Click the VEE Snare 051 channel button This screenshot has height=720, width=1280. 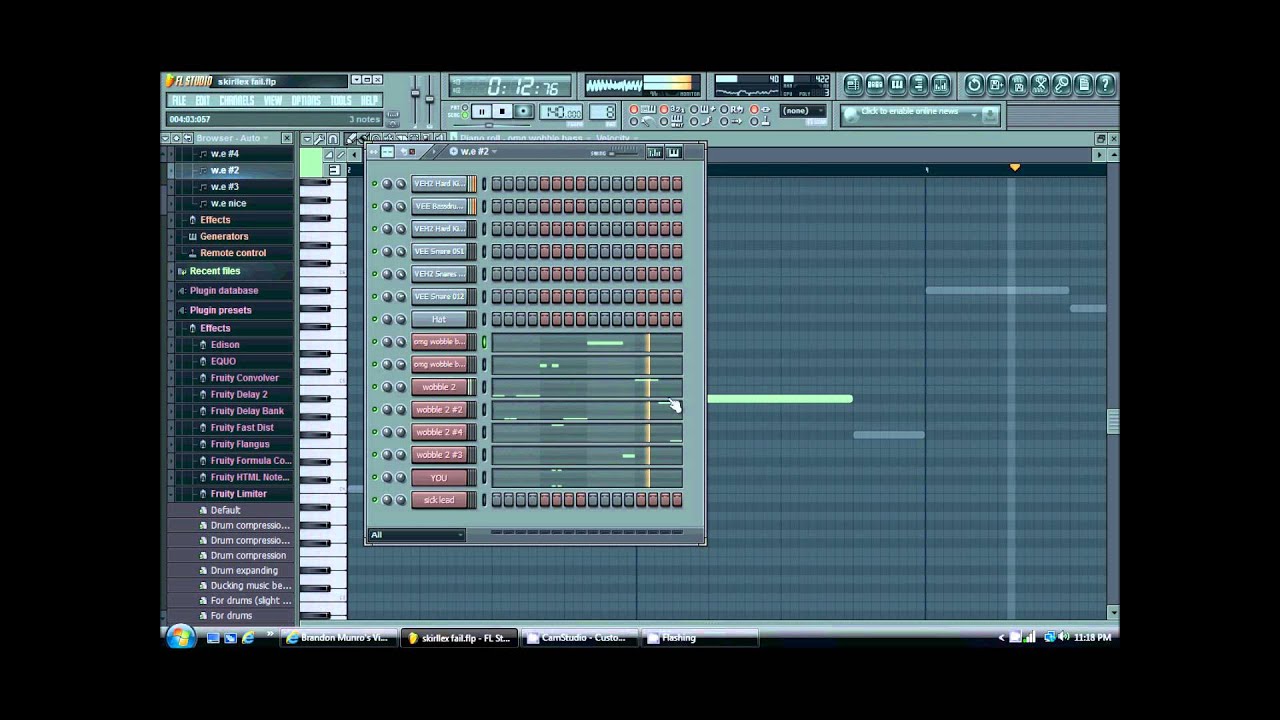[439, 251]
